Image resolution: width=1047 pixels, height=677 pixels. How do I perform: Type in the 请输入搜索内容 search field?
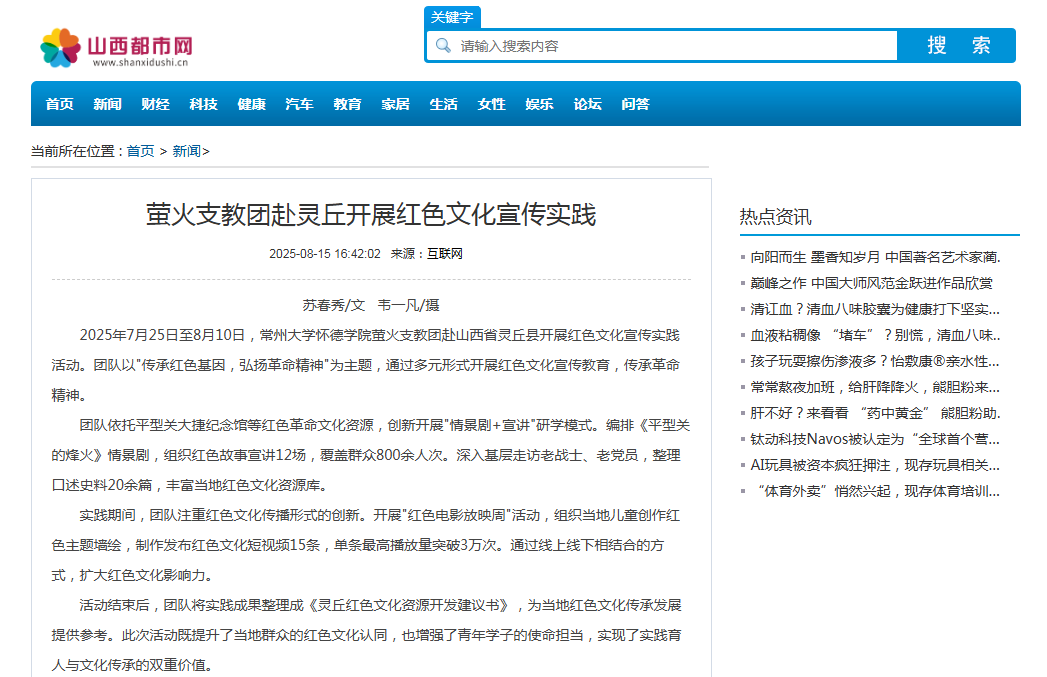670,46
